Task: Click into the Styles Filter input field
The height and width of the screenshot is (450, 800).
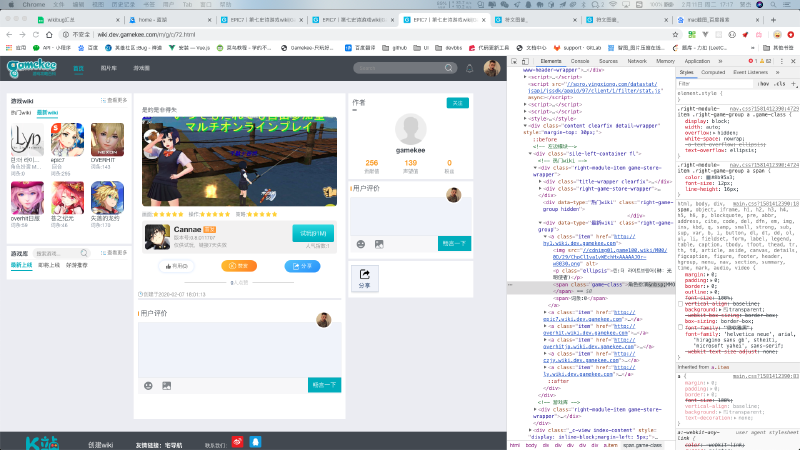Action: [714, 84]
